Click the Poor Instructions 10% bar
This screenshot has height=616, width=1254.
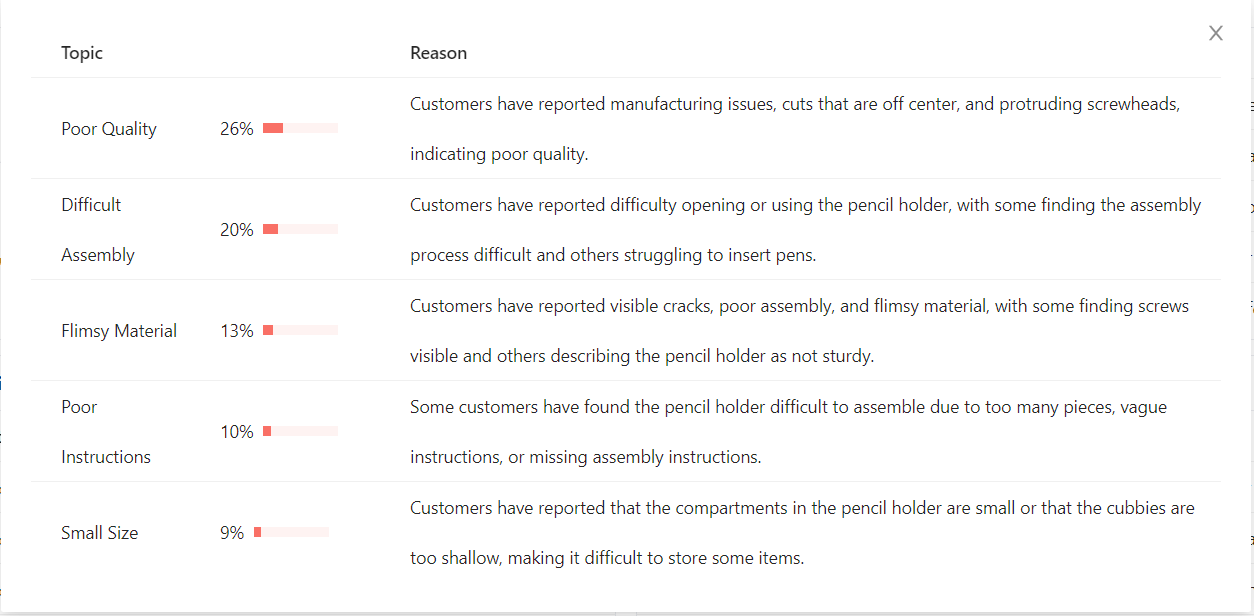pyautogui.click(x=300, y=431)
